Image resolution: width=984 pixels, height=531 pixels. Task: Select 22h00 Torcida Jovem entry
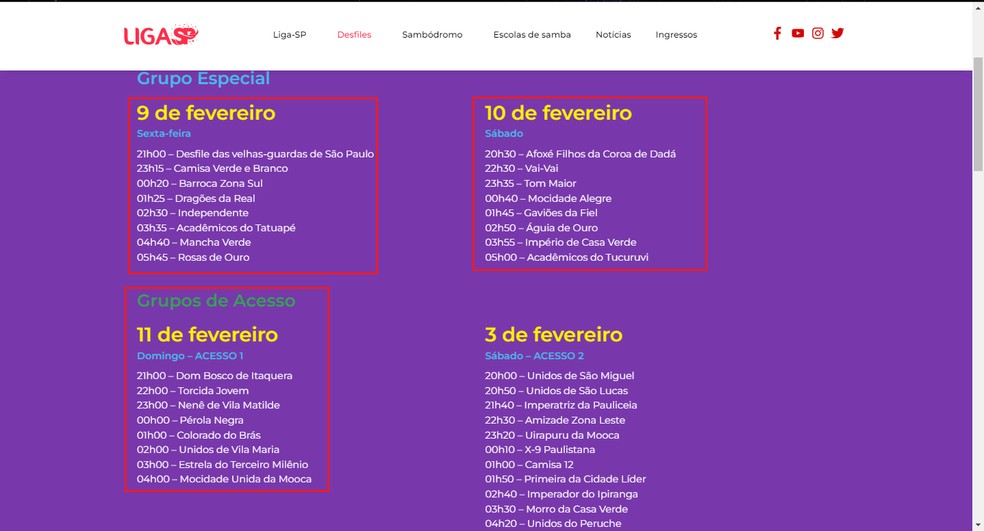pos(193,390)
